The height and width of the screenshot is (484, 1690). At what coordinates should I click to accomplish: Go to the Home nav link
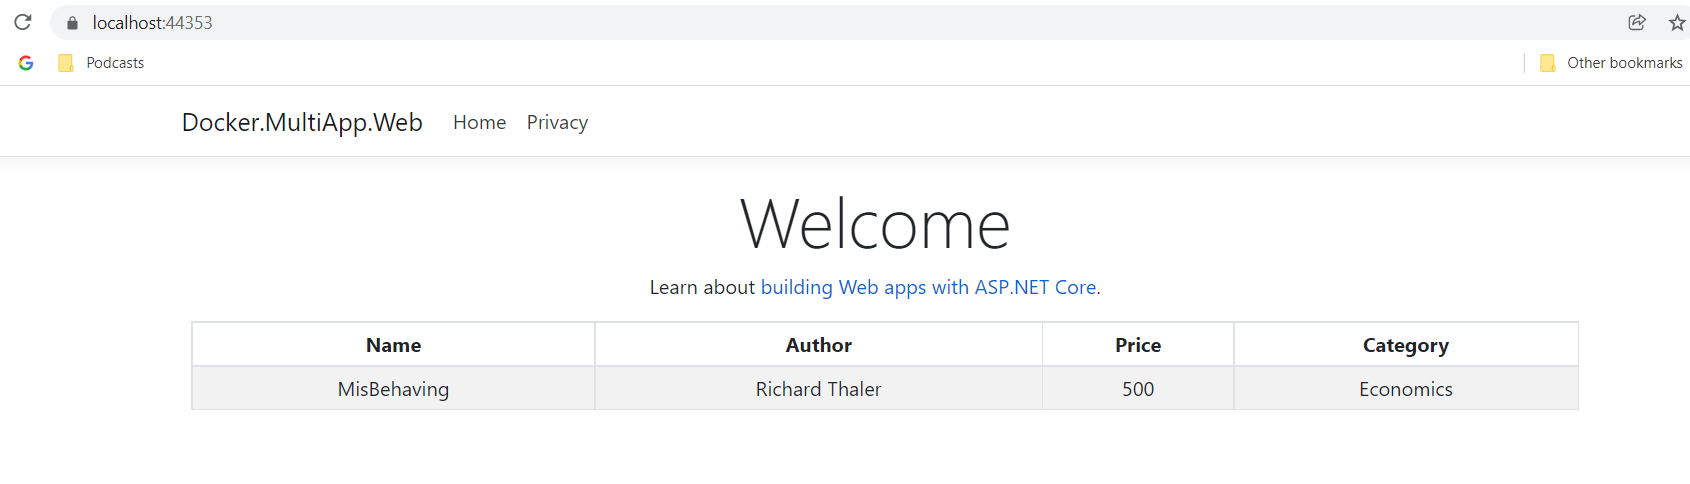point(479,122)
